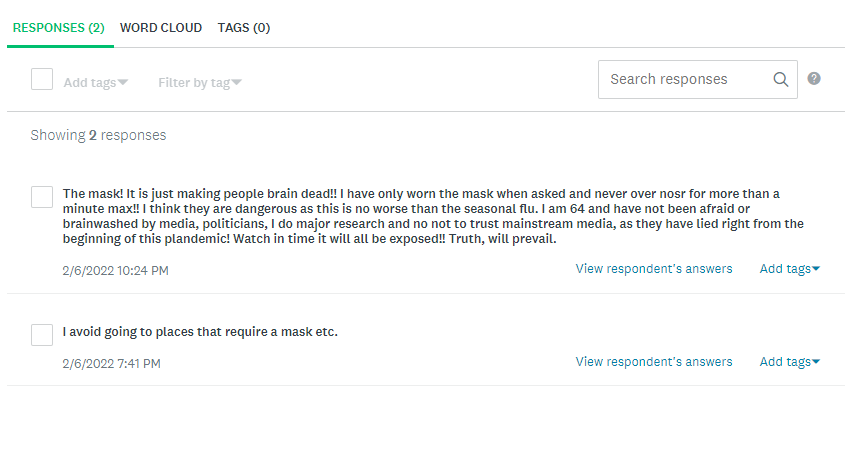Switch to the Word Cloud tab
The width and height of the screenshot is (856, 472).
point(160,28)
